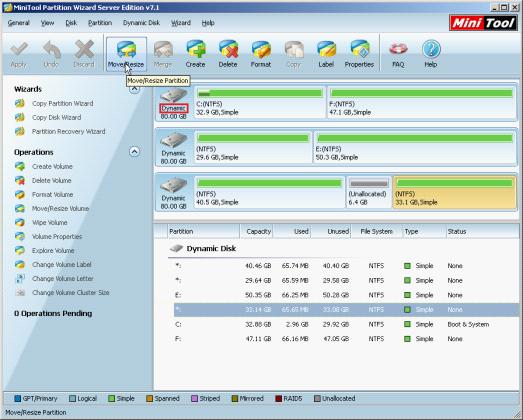Click the Undo toolbar icon
Image resolution: width=523 pixels, height=420 pixels.
[51, 54]
